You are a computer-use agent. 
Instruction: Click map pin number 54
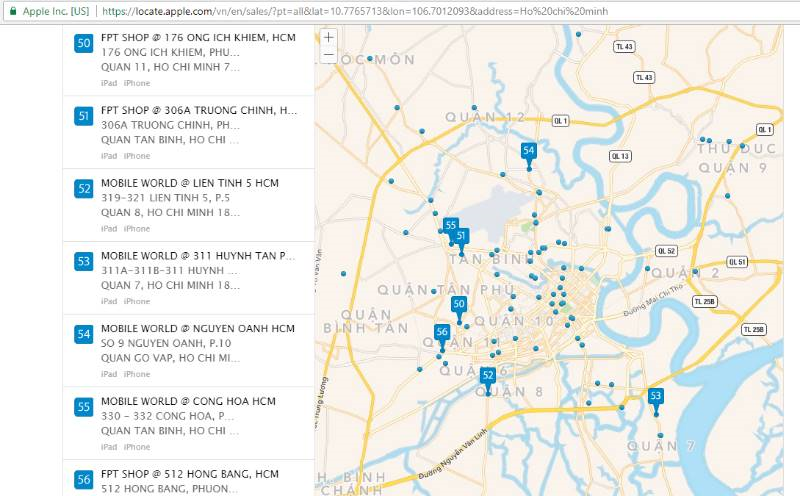point(529,151)
